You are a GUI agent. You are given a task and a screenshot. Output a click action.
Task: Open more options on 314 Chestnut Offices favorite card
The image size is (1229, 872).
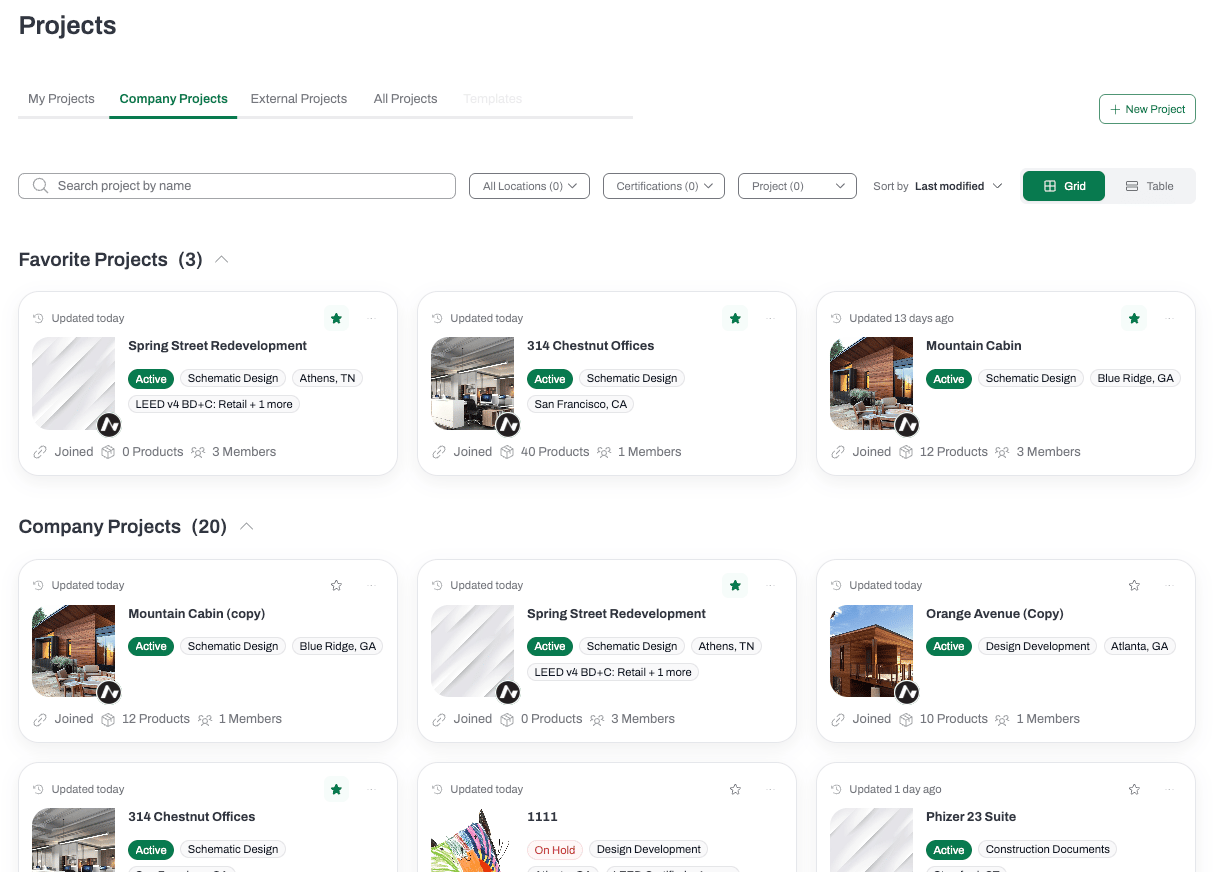(770, 318)
